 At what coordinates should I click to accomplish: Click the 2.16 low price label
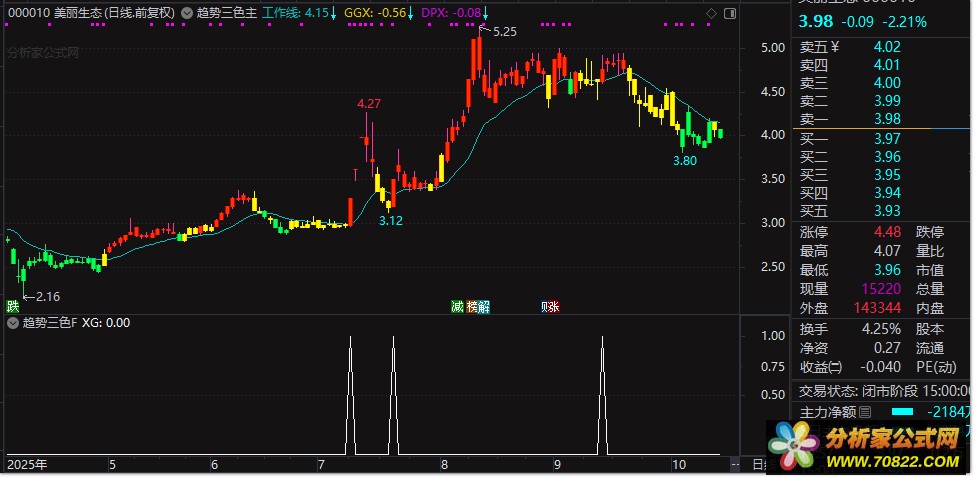coord(48,297)
